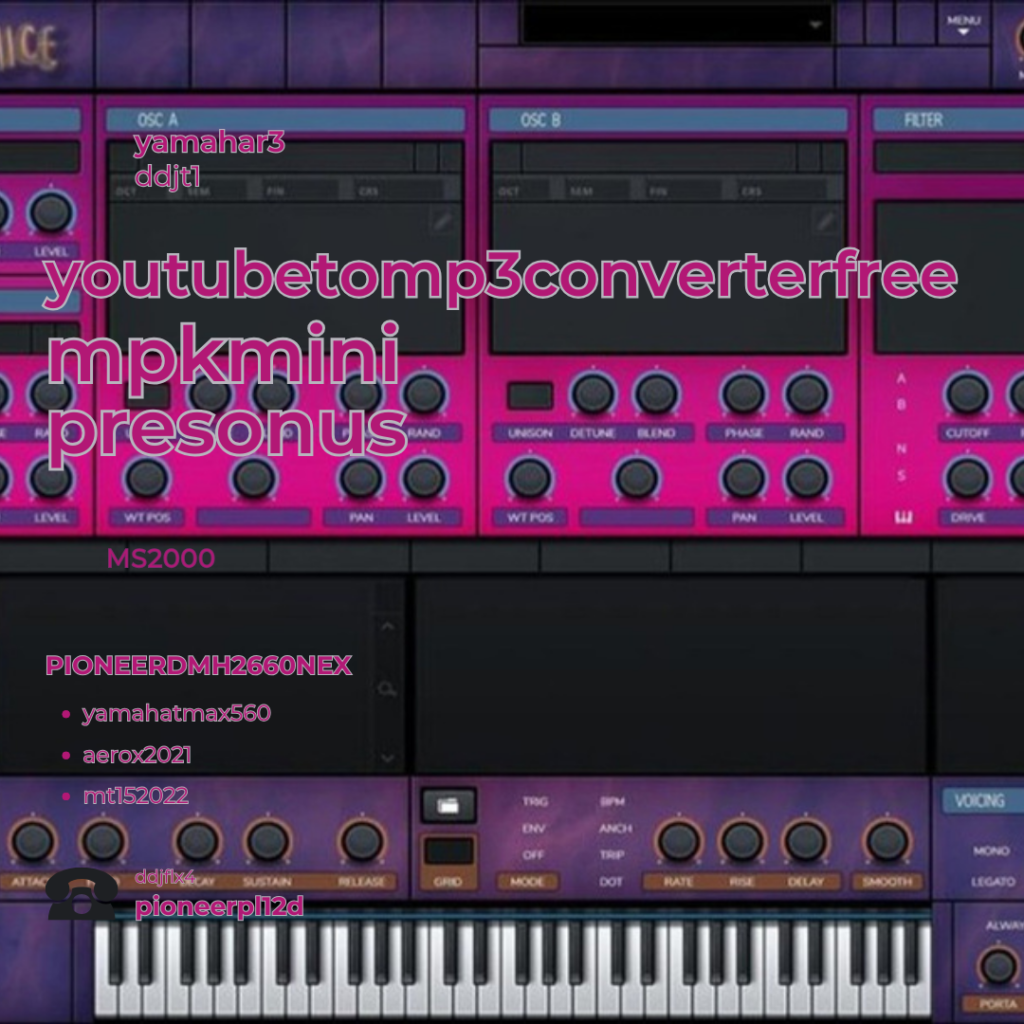Click the 'yamahatmax560' list item
Viewport: 1024px width, 1024px height.
(x=176, y=713)
